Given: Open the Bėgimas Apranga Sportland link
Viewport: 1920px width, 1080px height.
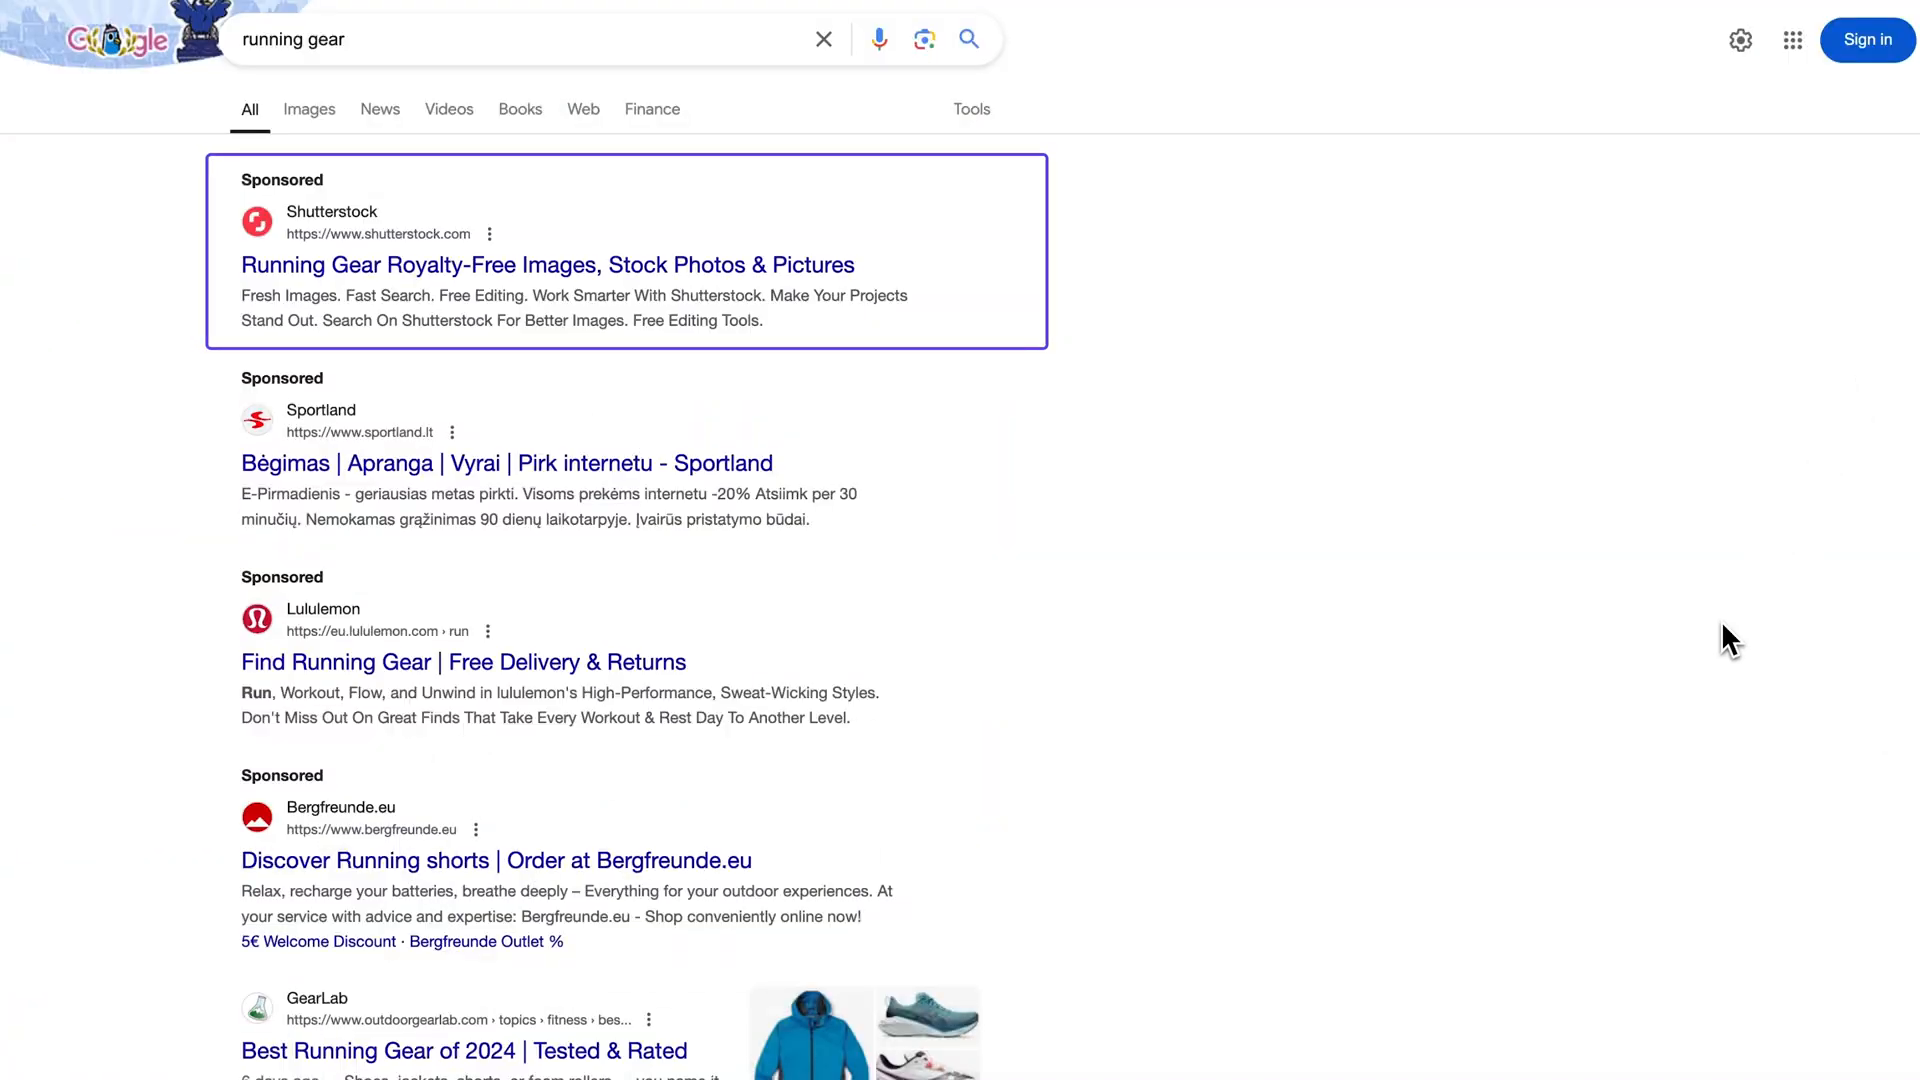Looking at the screenshot, I should (x=507, y=463).
